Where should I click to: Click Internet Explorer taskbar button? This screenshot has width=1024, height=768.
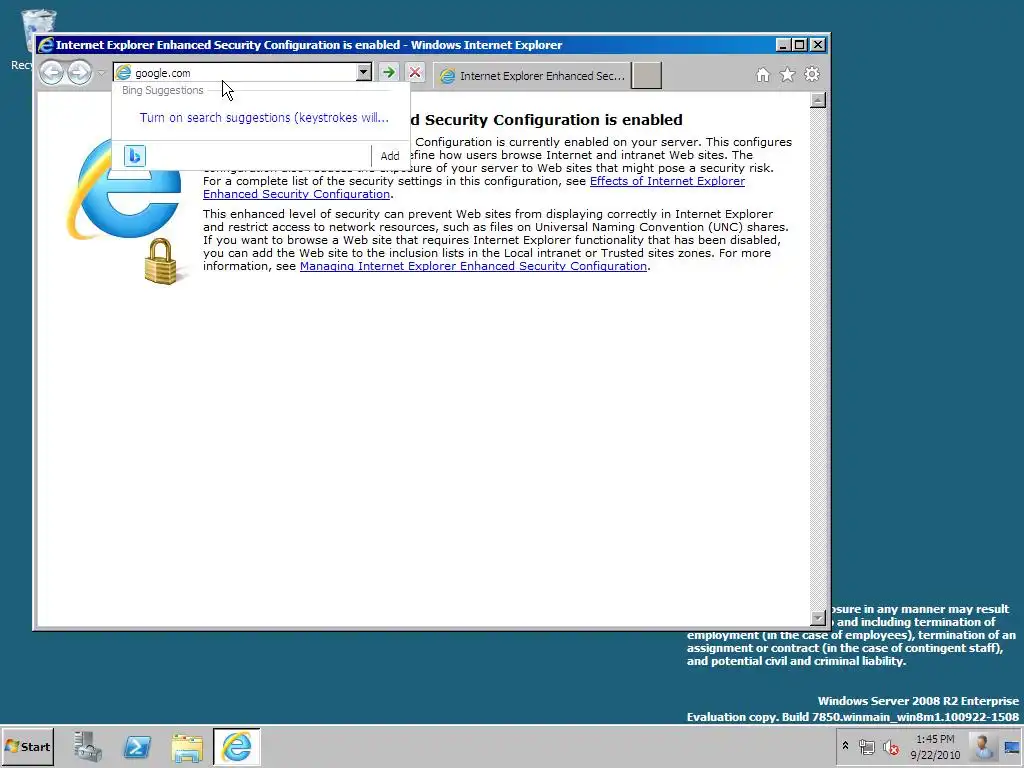point(236,746)
